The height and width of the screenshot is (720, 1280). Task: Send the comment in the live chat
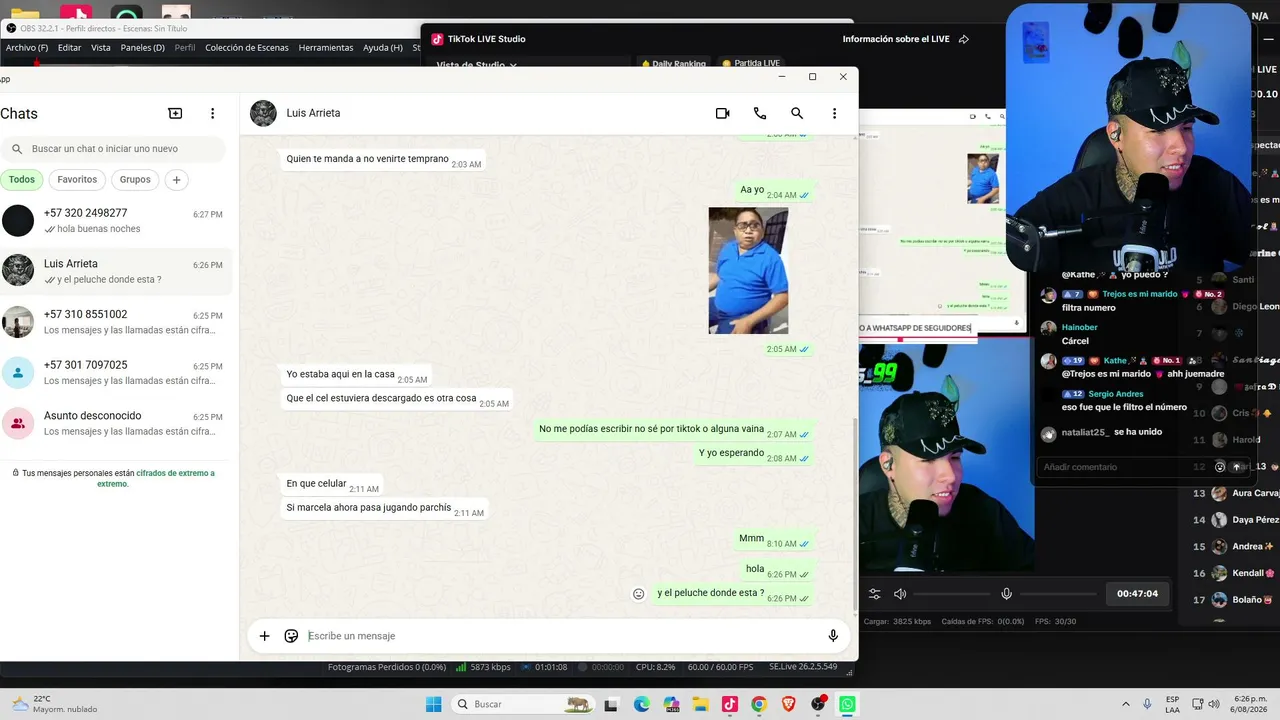tap(1237, 467)
